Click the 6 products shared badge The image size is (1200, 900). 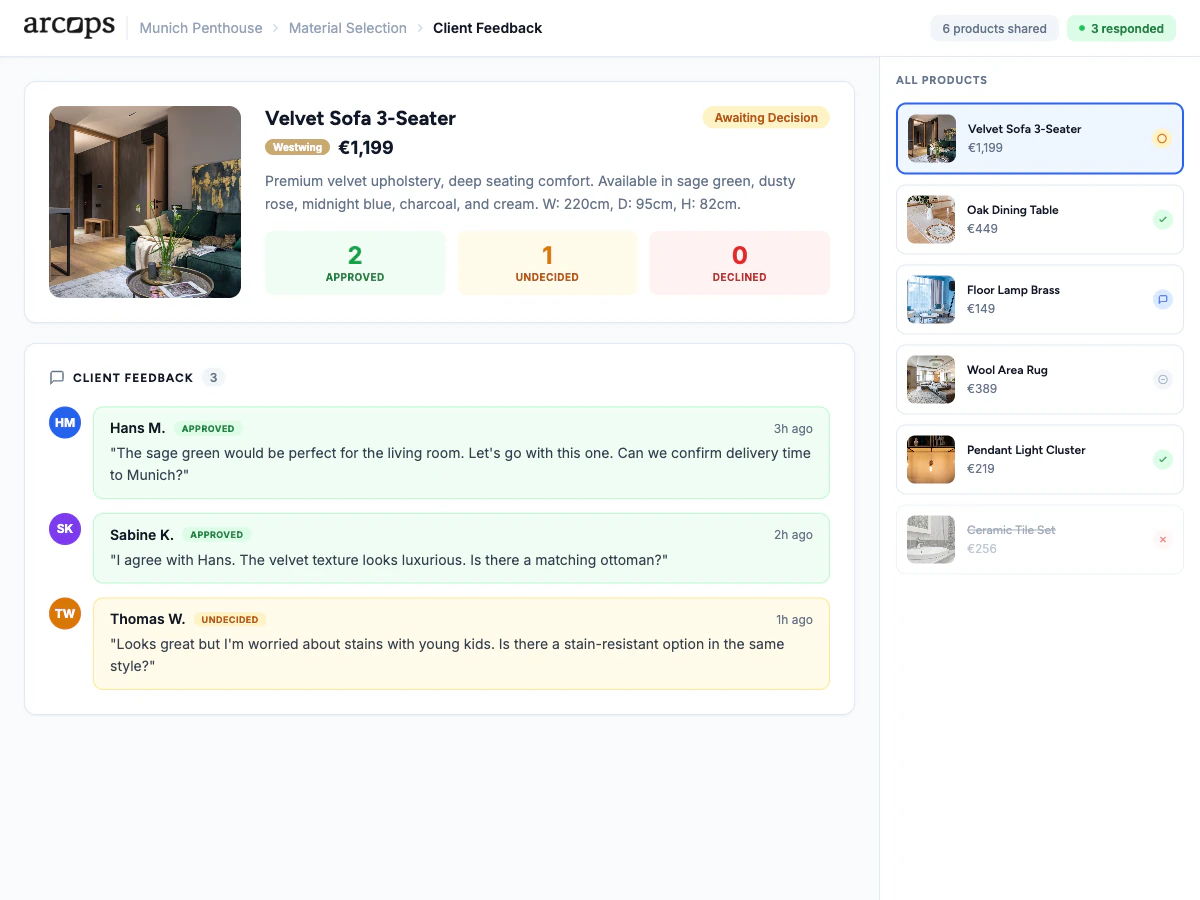(994, 28)
